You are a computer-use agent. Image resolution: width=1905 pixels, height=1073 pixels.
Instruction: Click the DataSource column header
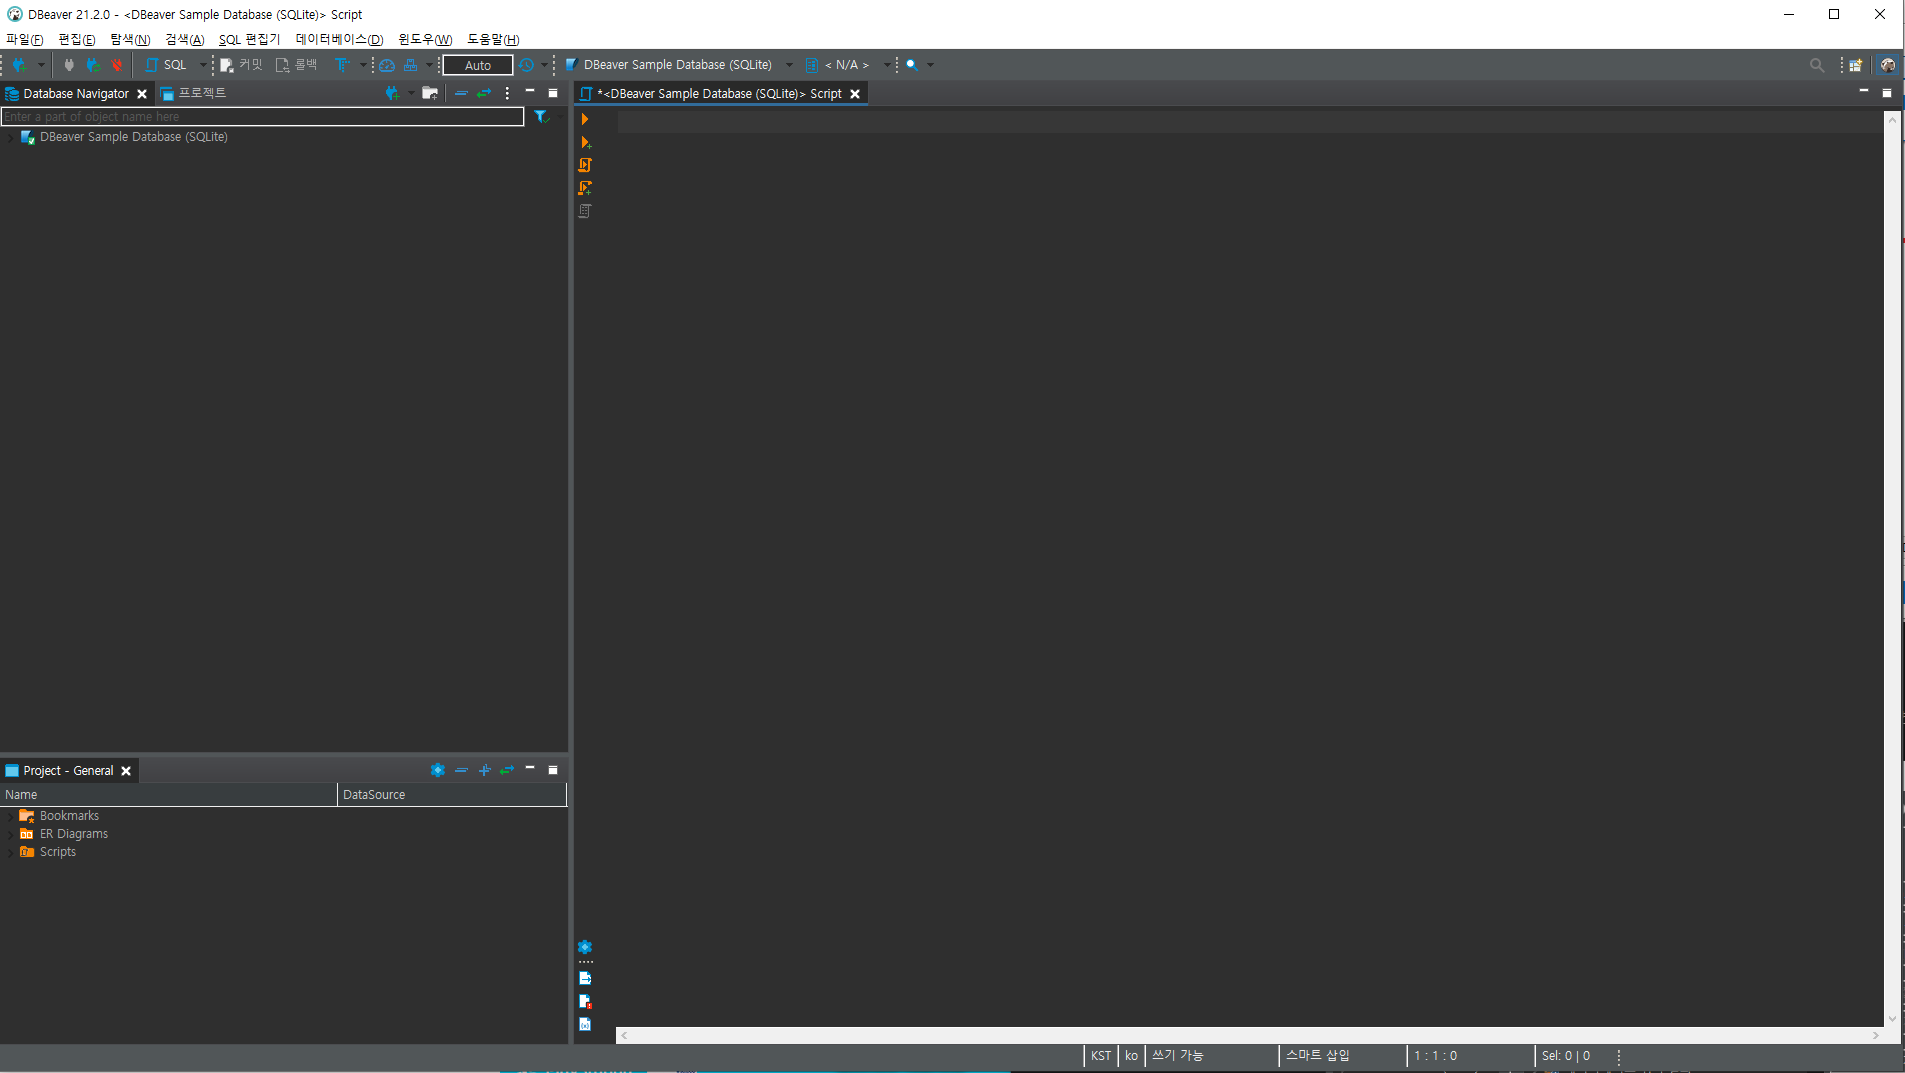(452, 795)
